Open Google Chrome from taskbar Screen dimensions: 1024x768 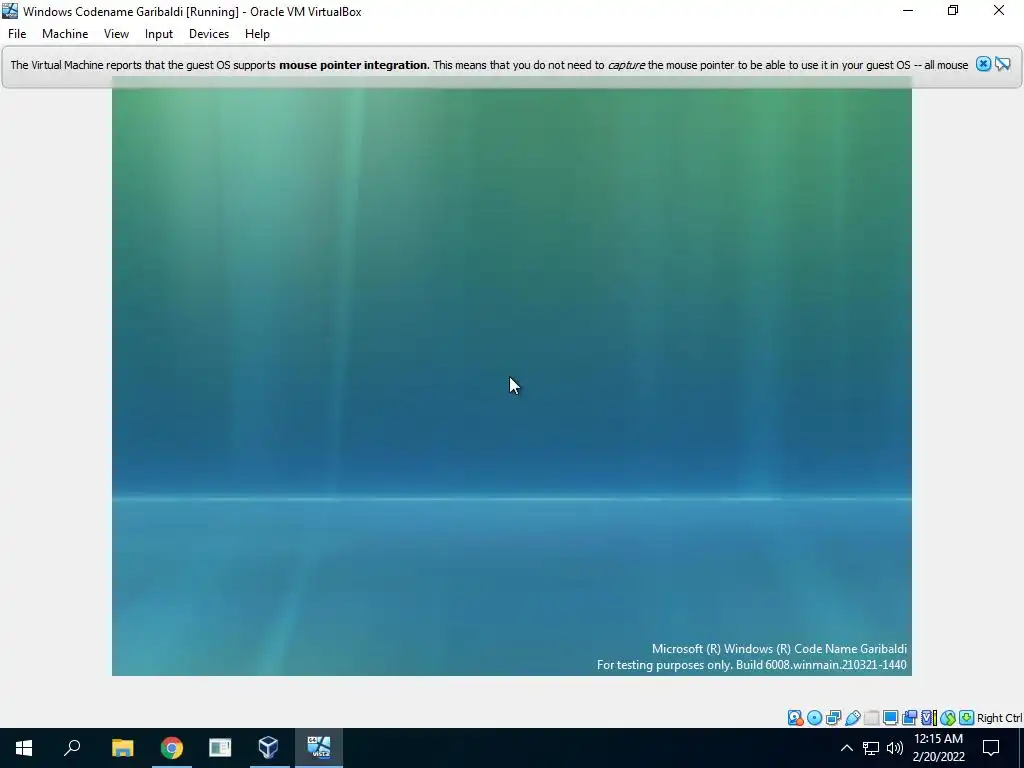coord(172,748)
